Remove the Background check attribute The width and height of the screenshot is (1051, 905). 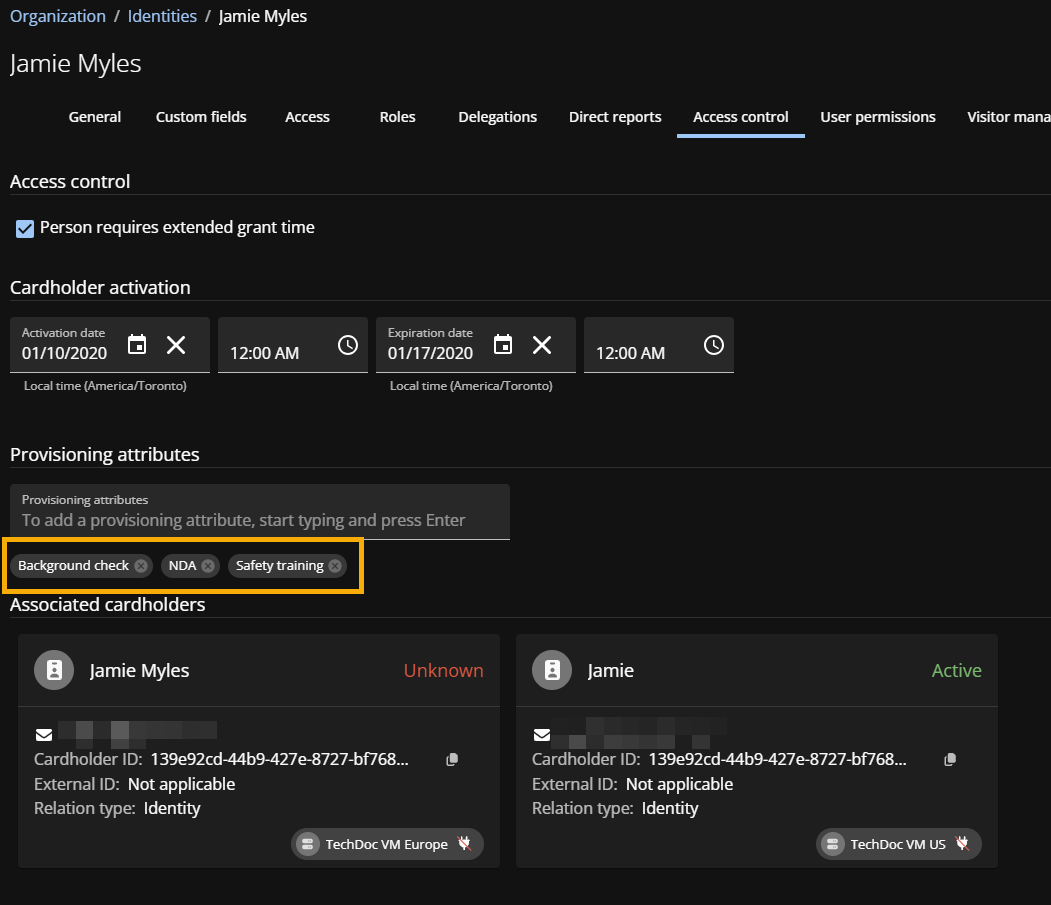(x=141, y=566)
